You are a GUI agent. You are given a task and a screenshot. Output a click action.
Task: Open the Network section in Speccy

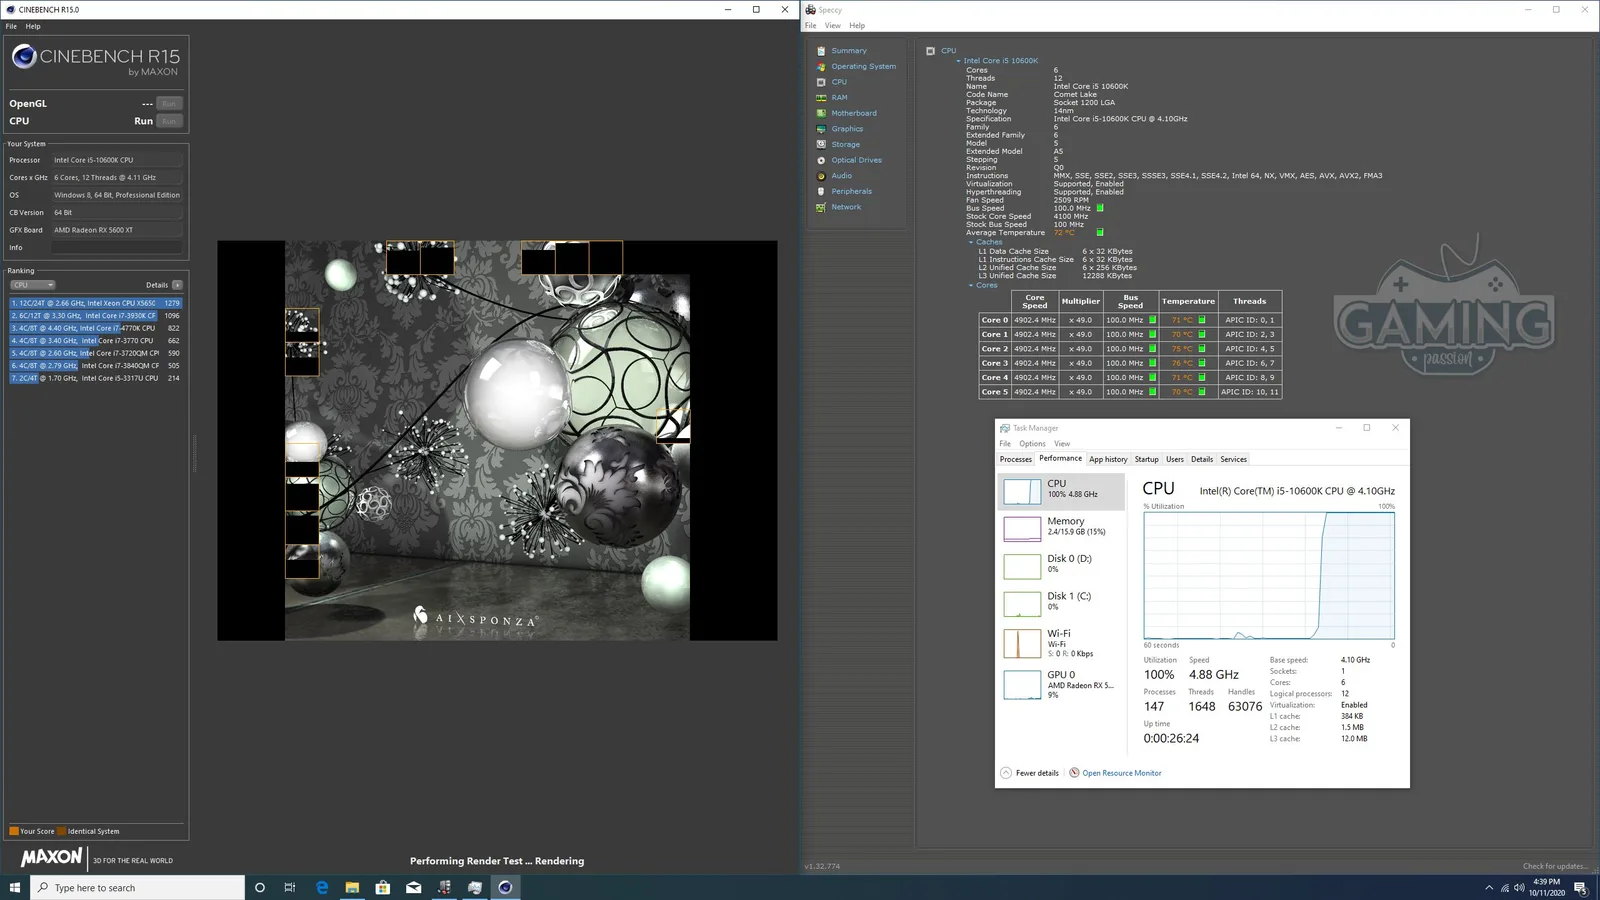pos(845,207)
